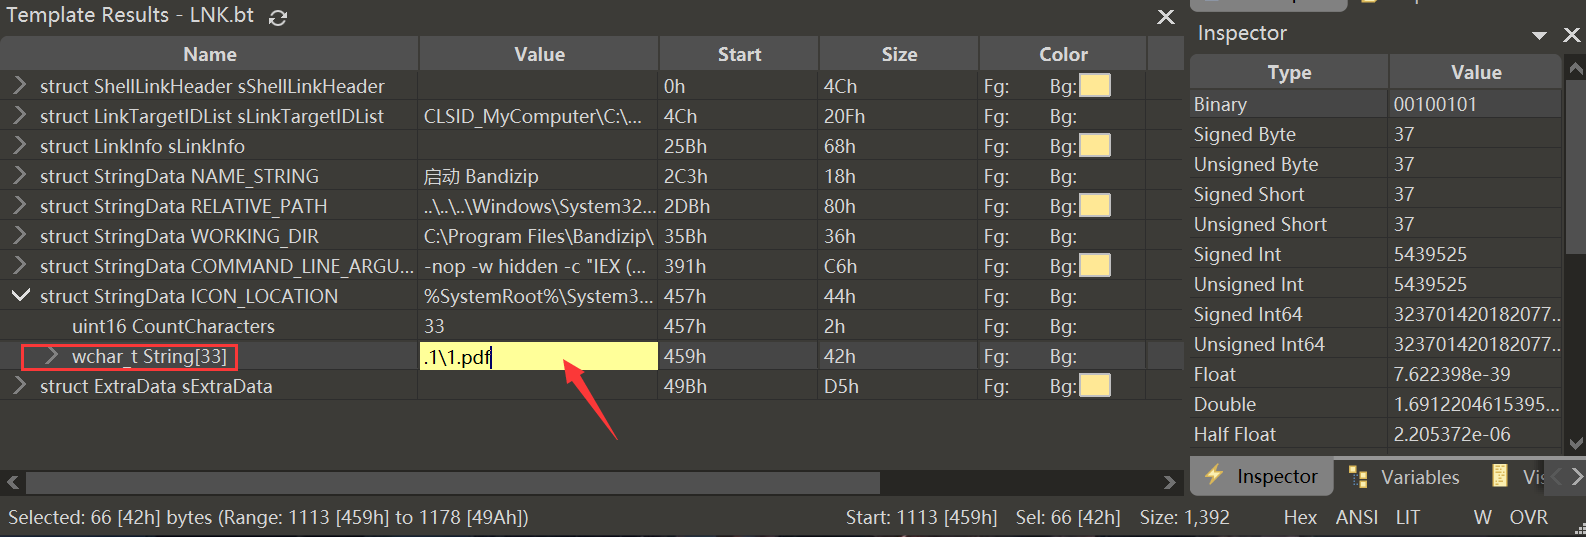The width and height of the screenshot is (1586, 537).
Task: Close the Template Results panel
Action: tap(1166, 17)
